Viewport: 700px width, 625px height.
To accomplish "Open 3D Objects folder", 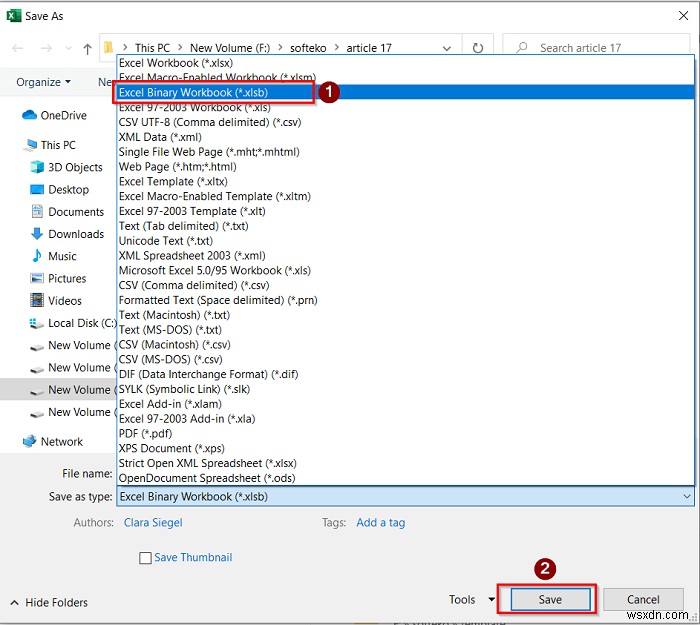I will pos(67,167).
